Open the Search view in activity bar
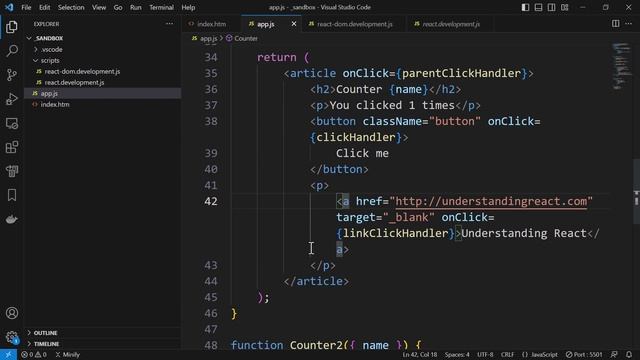This screenshot has width=640, height=360. pyautogui.click(x=11, y=51)
